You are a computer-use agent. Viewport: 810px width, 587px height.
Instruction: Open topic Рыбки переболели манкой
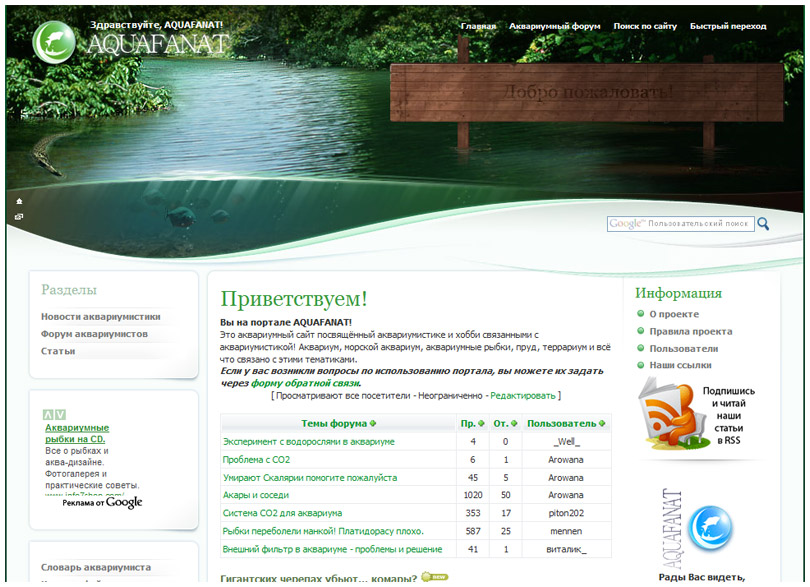[323, 531]
